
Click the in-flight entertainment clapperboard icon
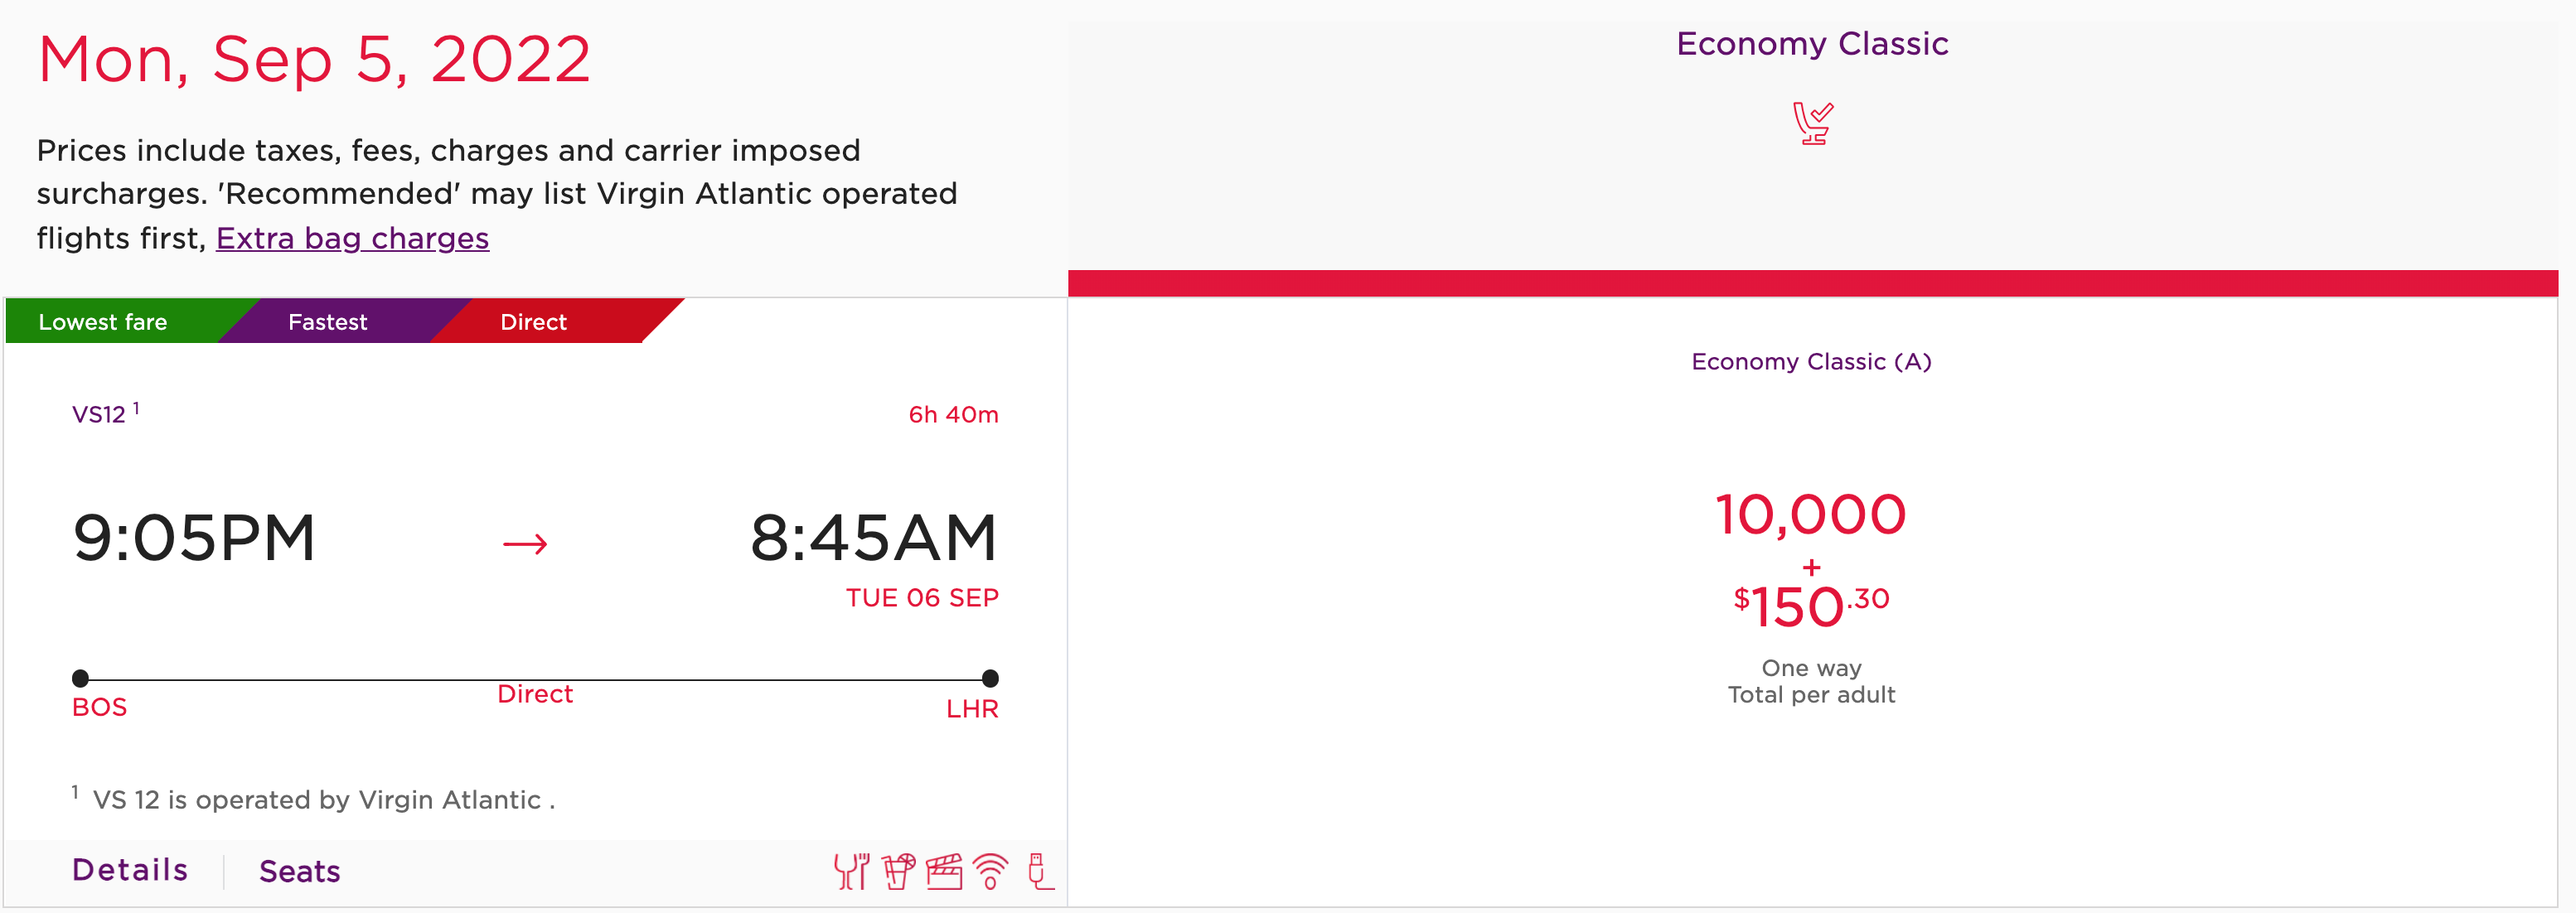click(944, 871)
